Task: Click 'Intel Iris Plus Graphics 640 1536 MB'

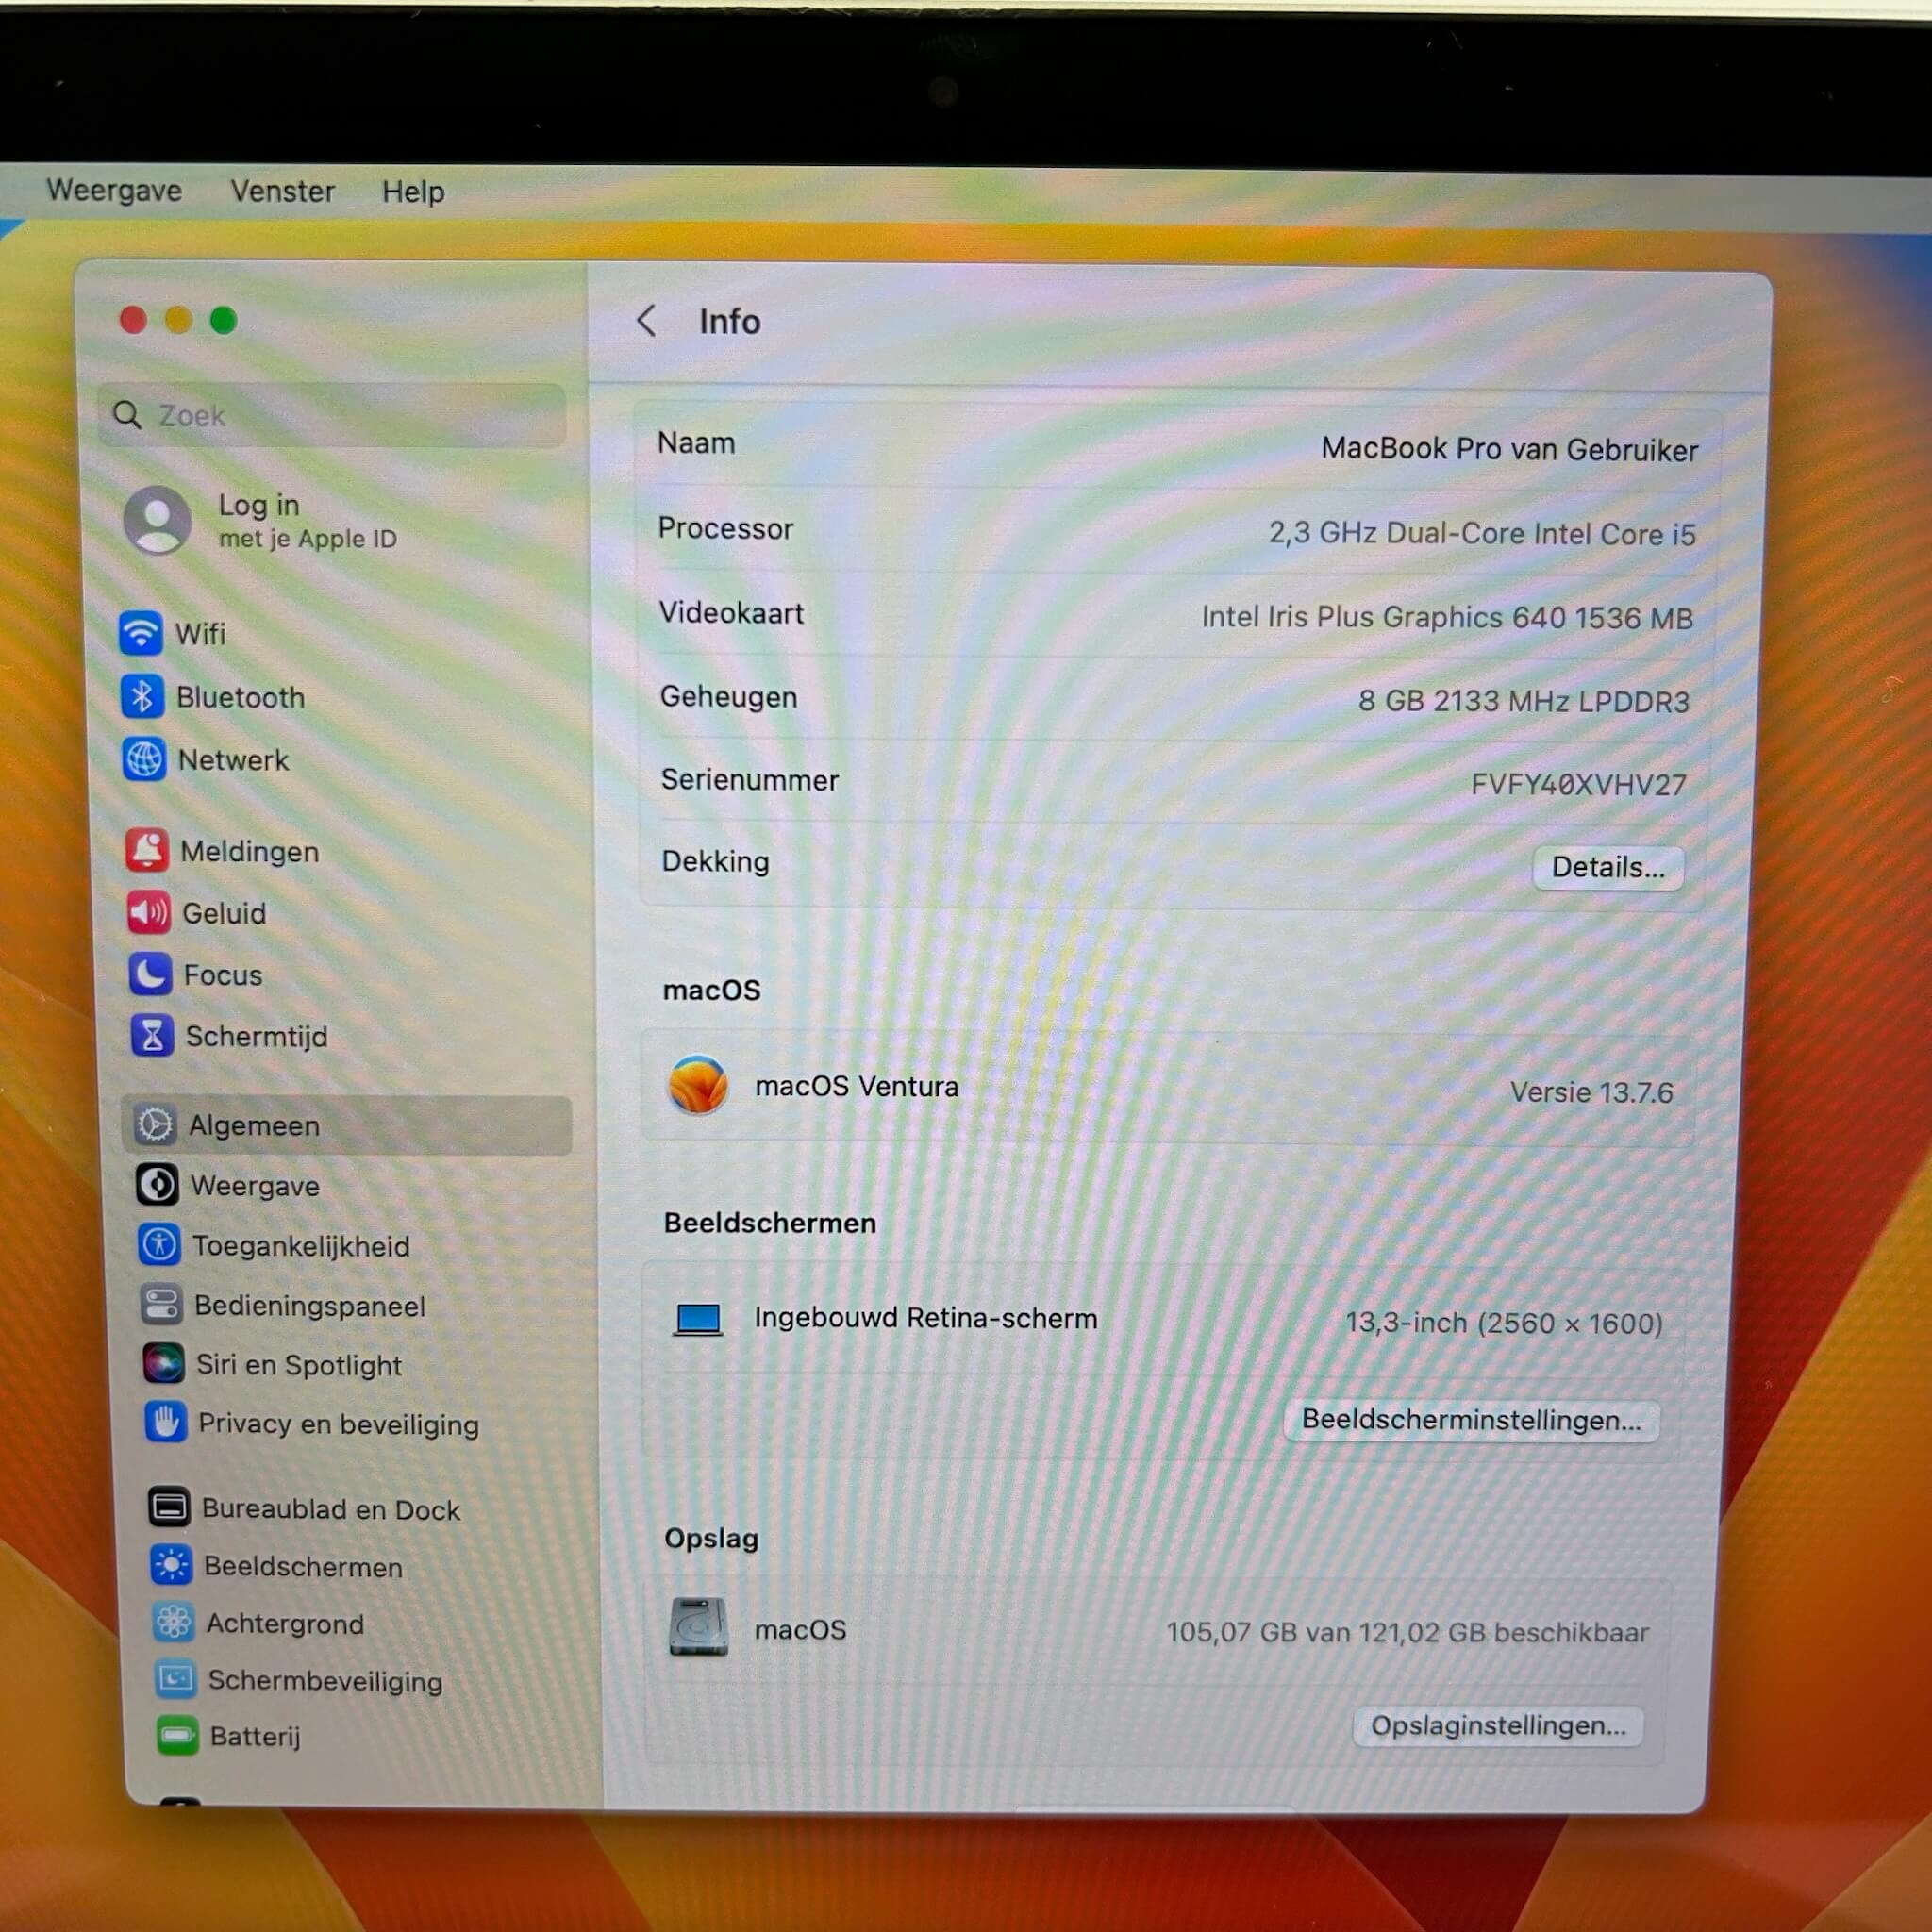Action: coord(1447,617)
